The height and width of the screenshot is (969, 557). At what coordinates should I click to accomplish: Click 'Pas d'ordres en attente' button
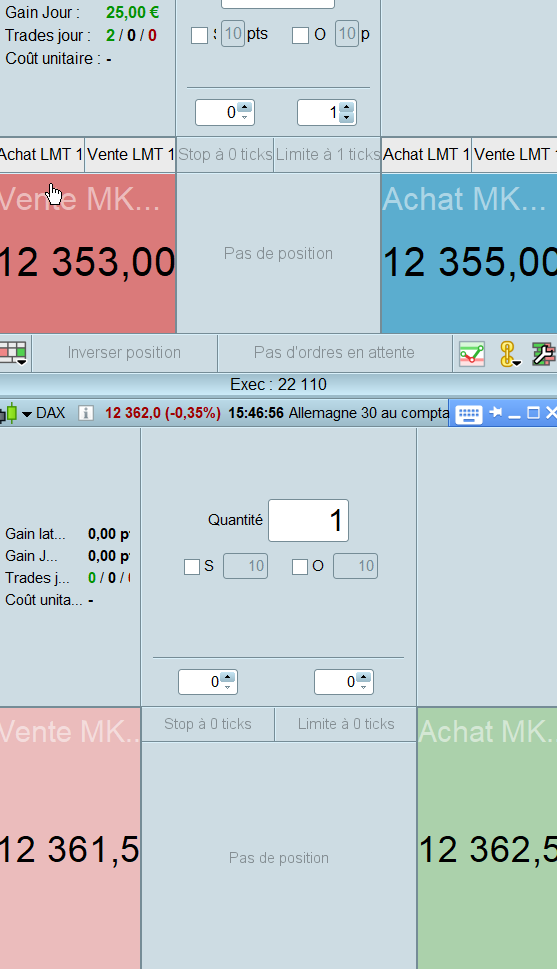click(334, 353)
